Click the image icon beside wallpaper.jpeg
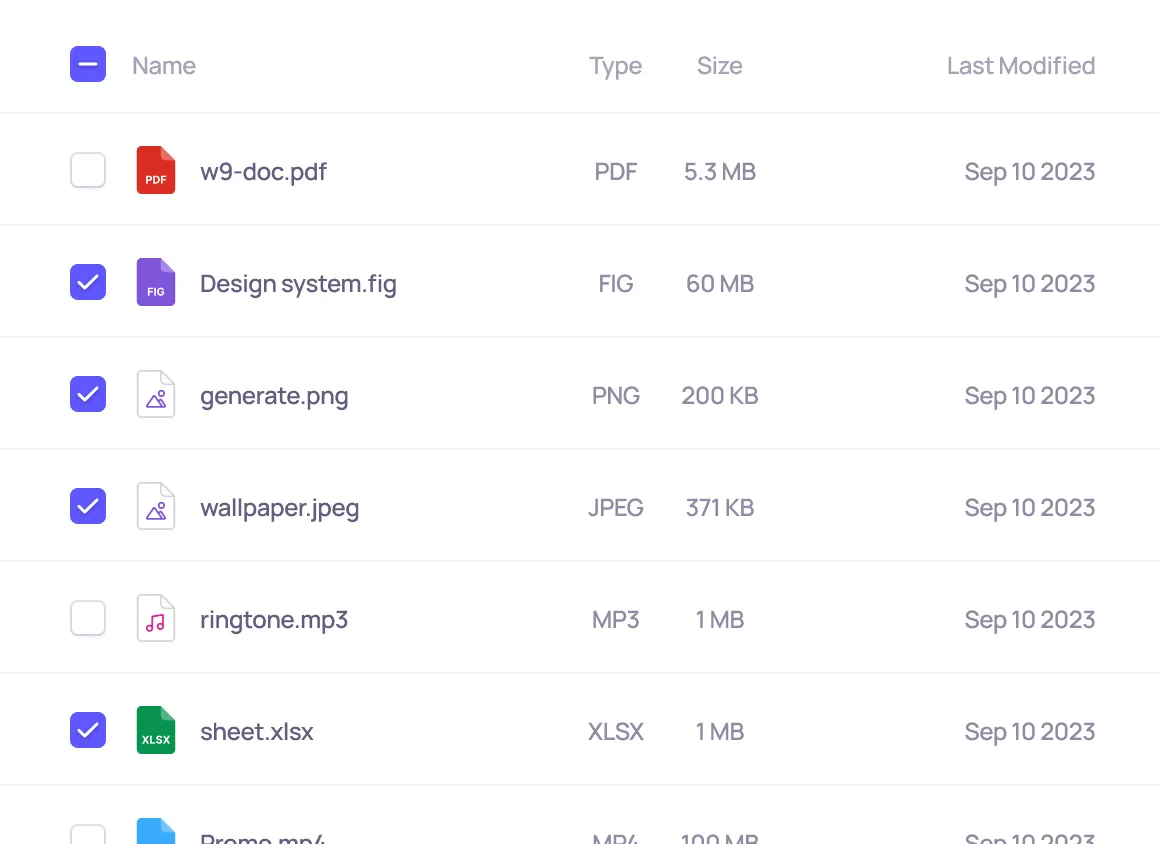 point(156,507)
